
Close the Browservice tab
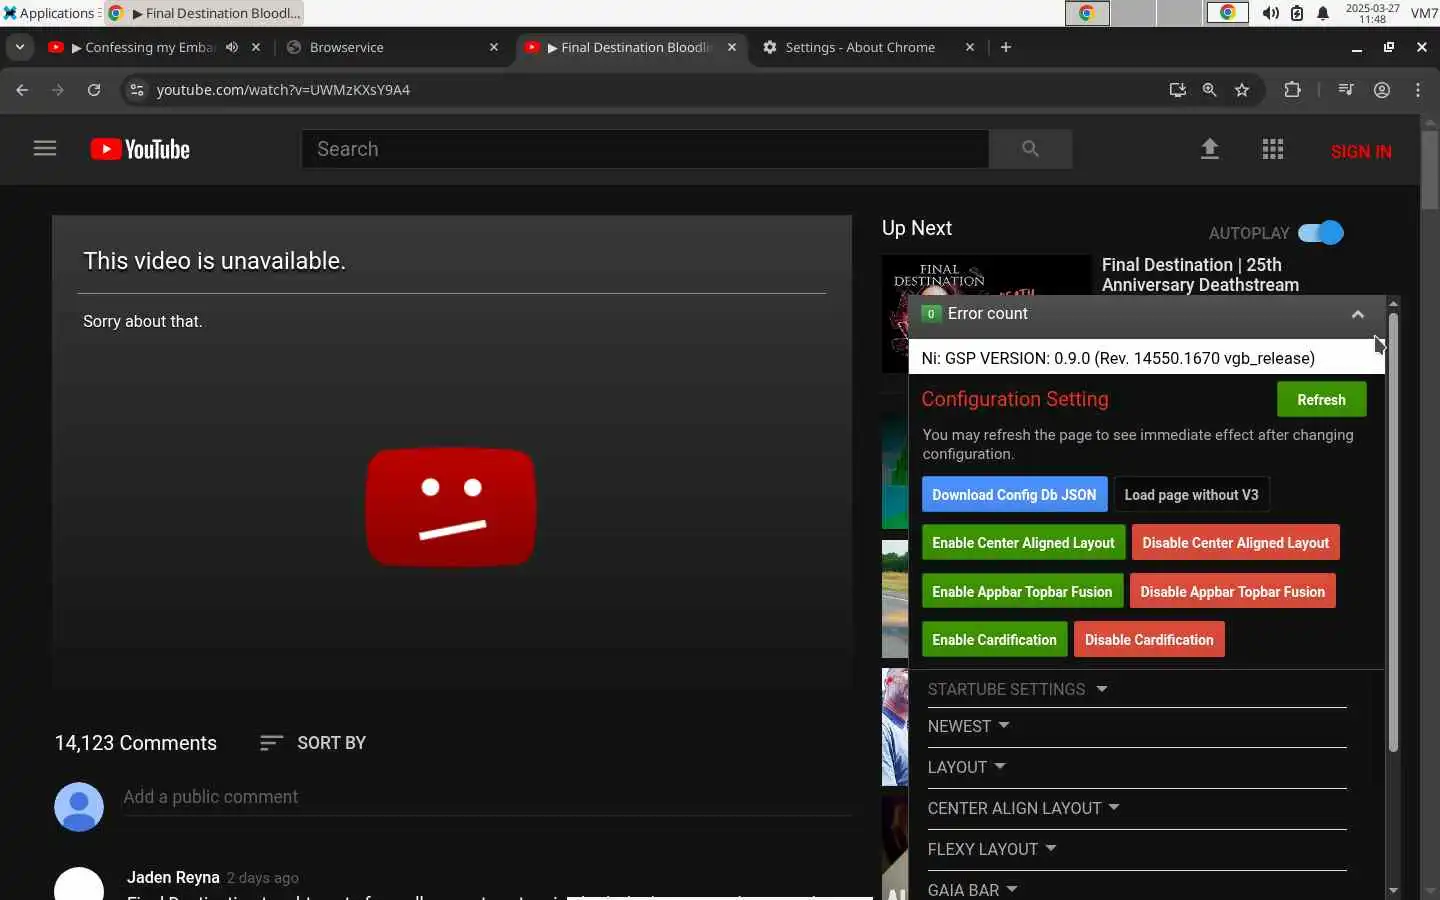coord(494,47)
